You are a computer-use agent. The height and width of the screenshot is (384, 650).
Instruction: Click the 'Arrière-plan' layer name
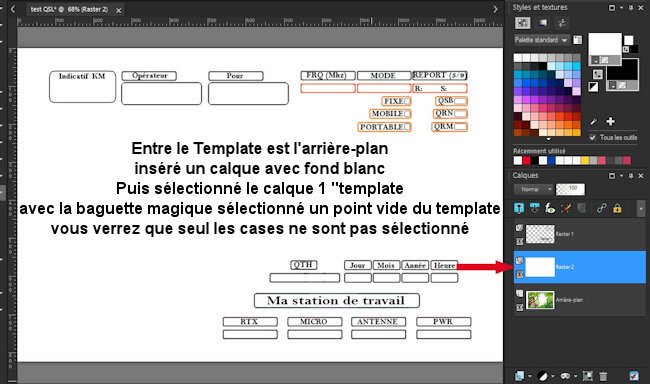(569, 300)
